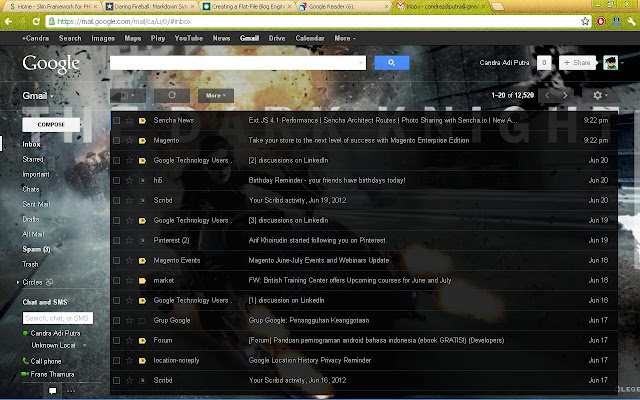Switch to Creating a Flat-File Blog tab

[x=247, y=7]
